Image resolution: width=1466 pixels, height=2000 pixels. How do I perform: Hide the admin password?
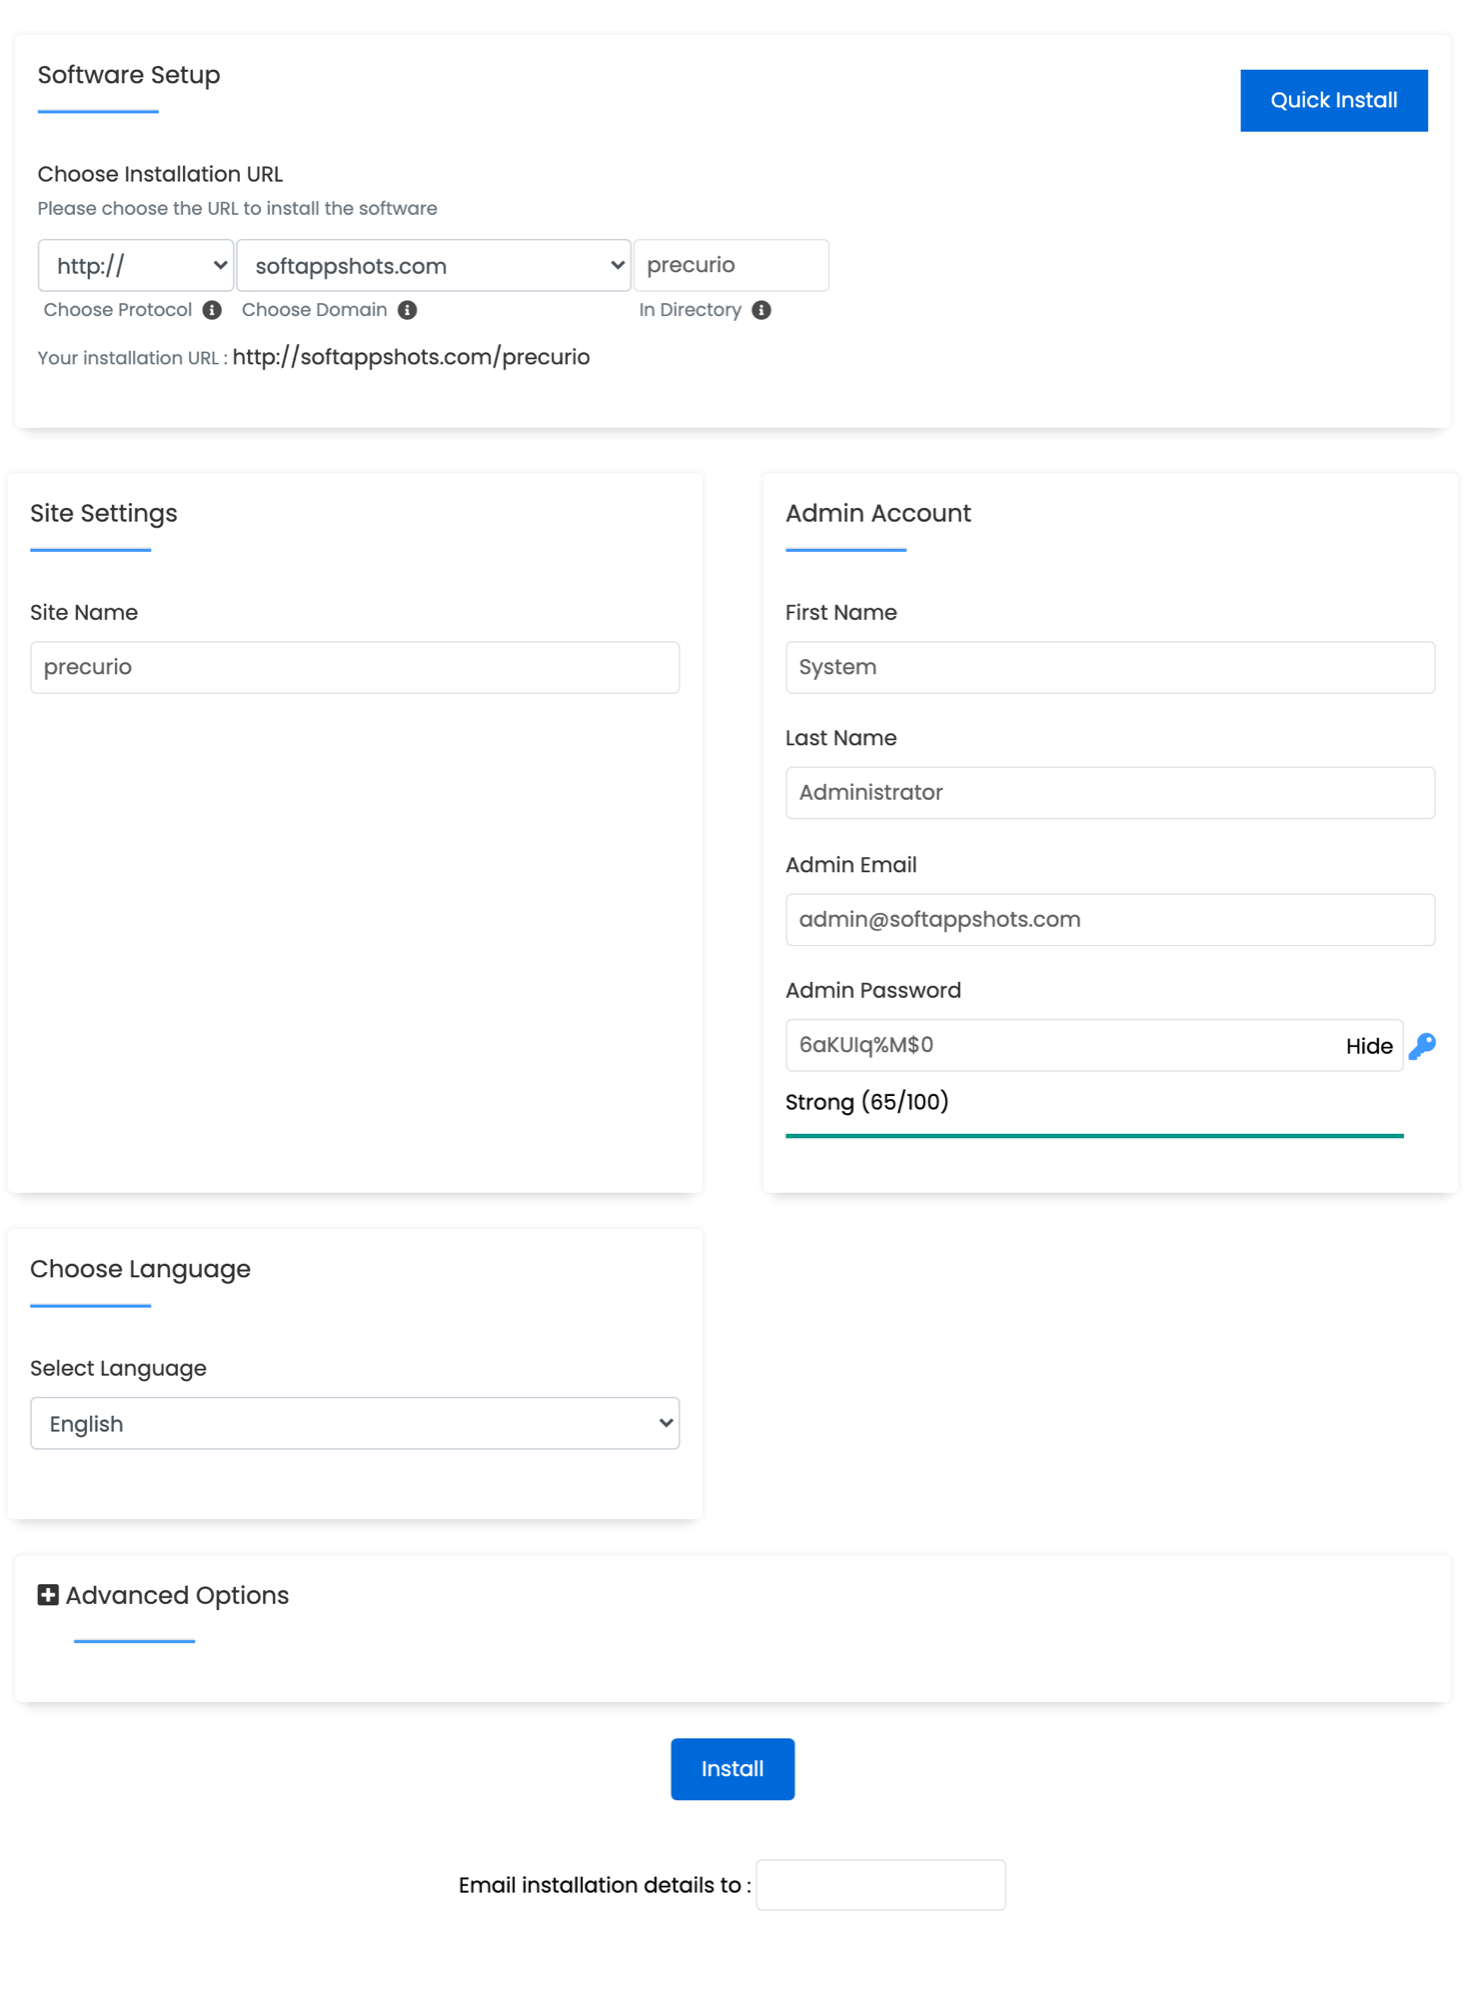pos(1369,1046)
